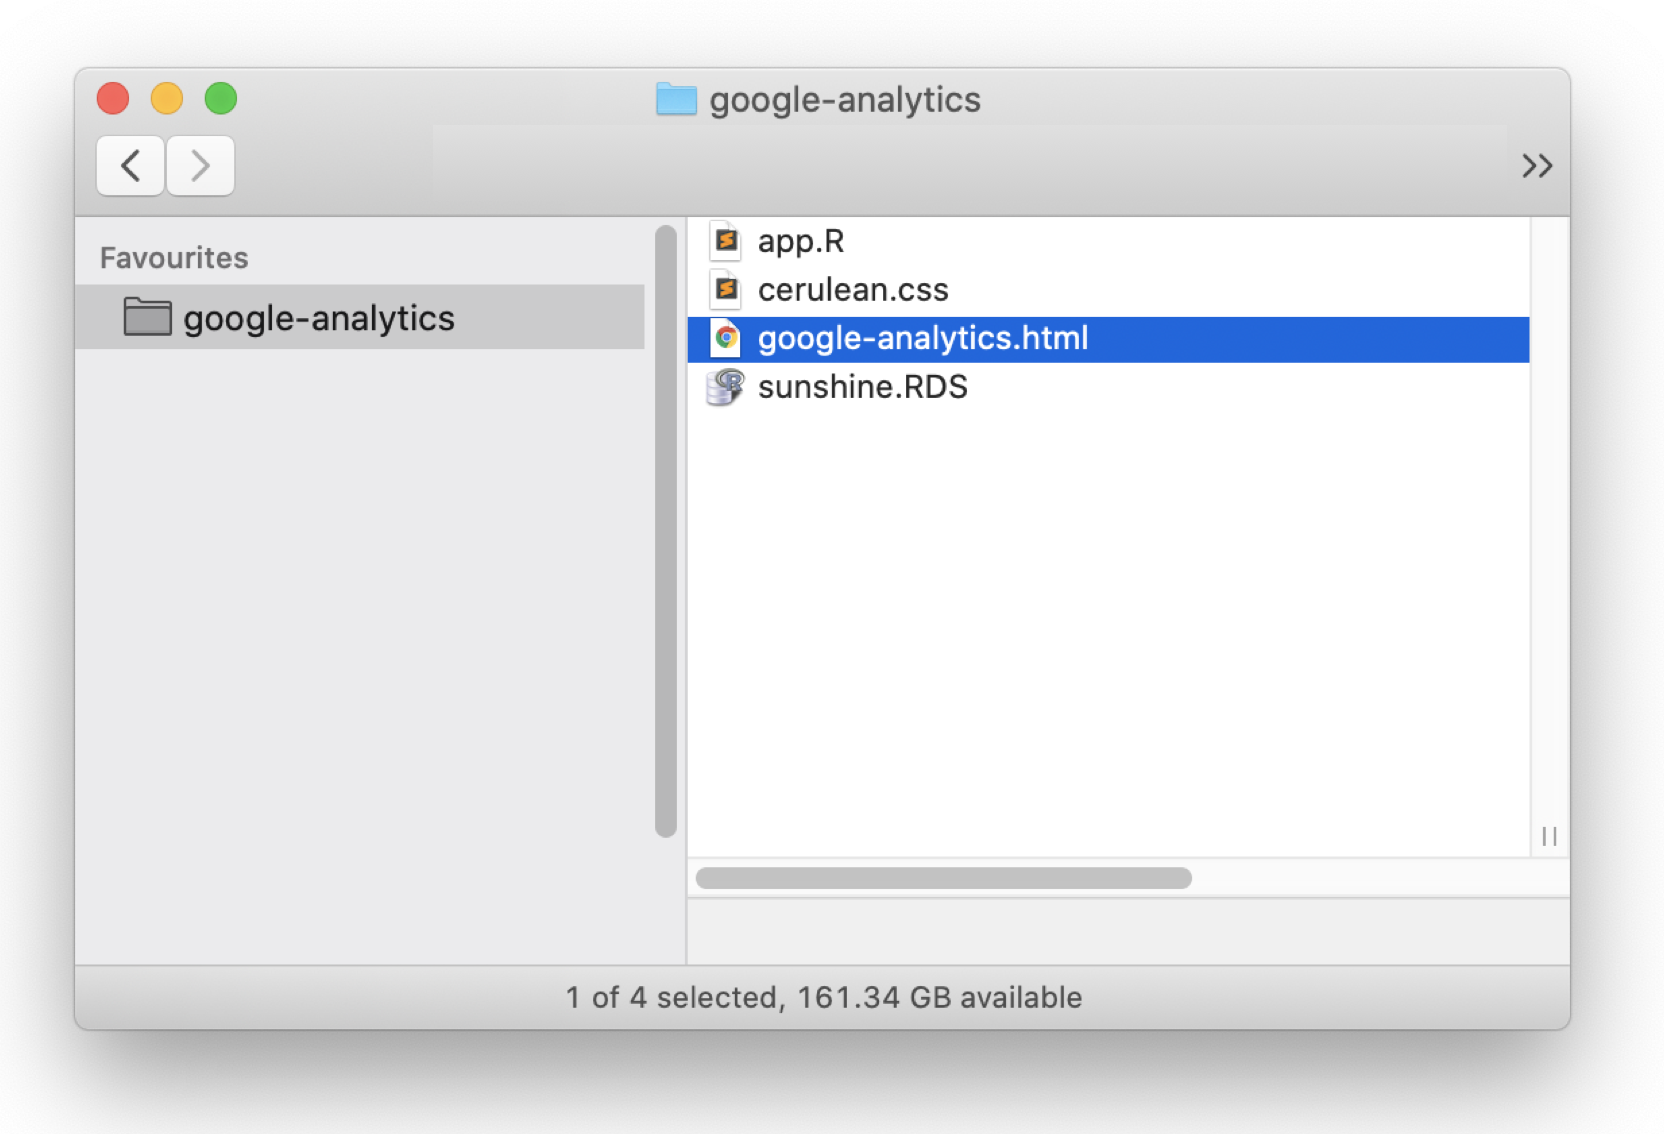This screenshot has width=1664, height=1134.
Task: Select the sunshine.RDS file
Action: click(863, 387)
